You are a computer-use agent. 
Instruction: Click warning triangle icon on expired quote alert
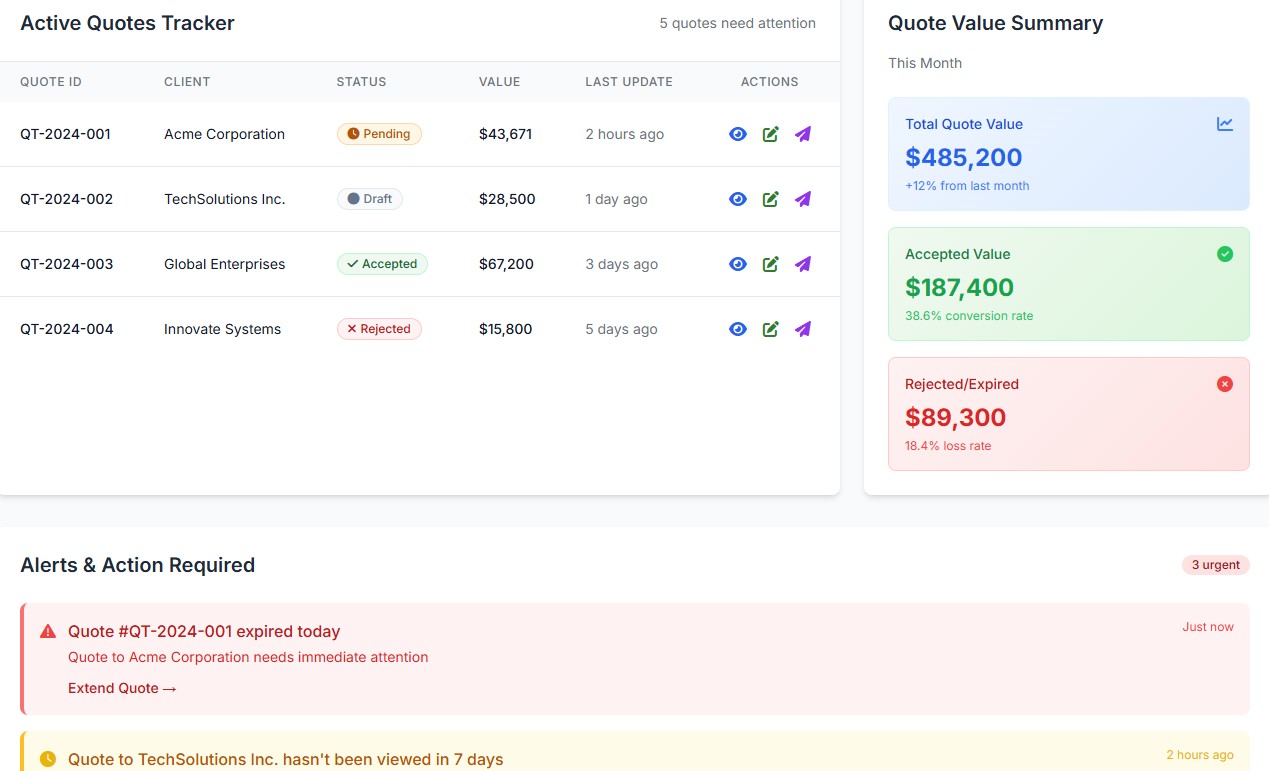click(x=48, y=631)
